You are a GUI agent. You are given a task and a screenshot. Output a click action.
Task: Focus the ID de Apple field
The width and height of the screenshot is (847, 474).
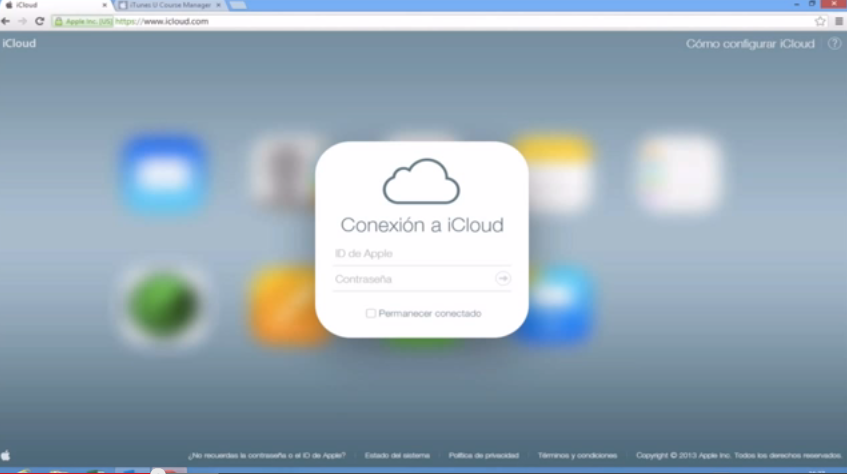coord(421,253)
